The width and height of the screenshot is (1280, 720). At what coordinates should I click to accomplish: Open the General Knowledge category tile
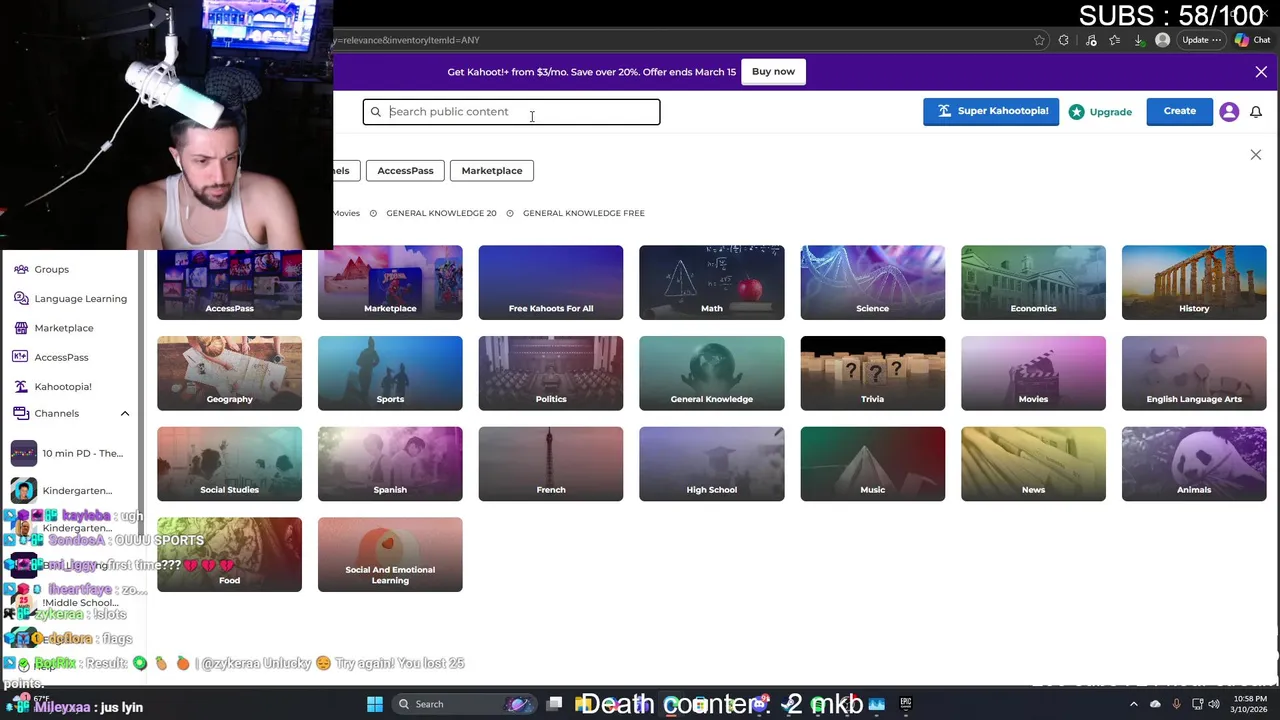click(712, 373)
